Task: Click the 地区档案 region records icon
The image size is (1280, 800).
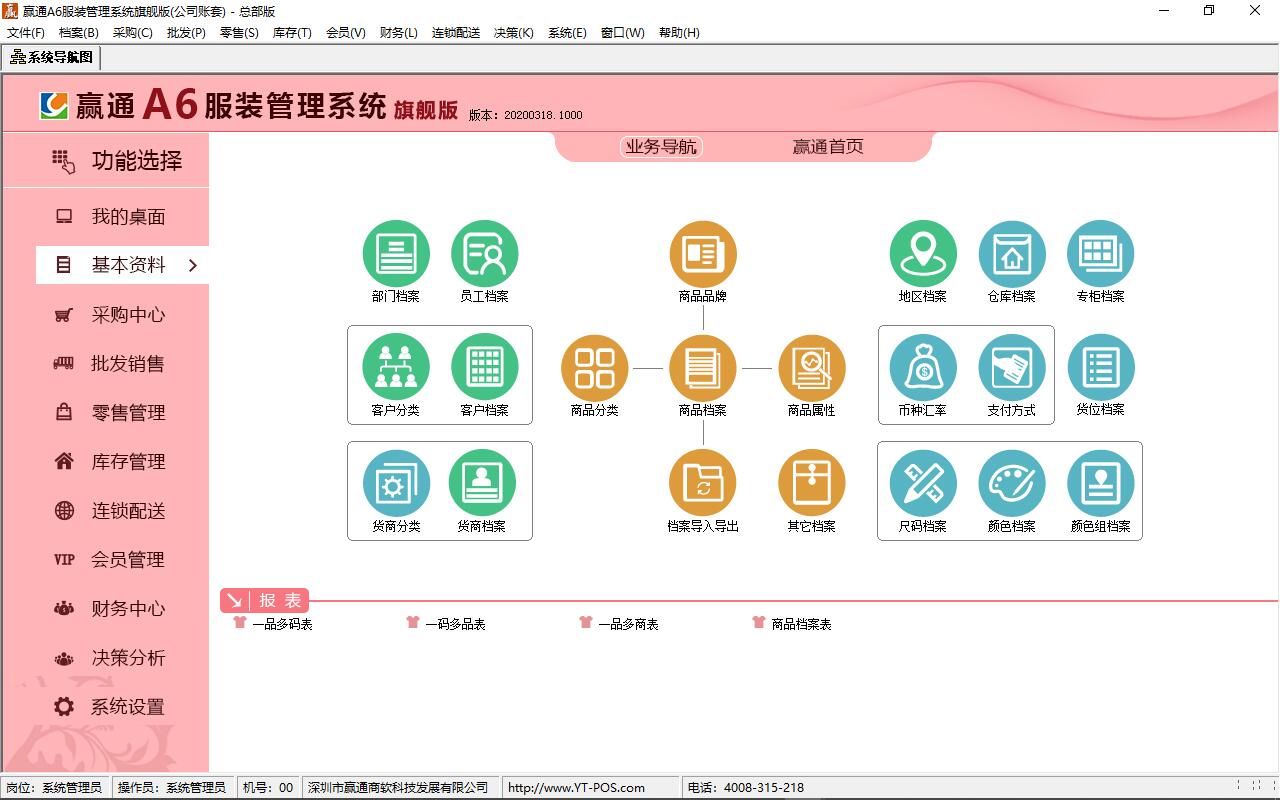Action: coord(923,254)
